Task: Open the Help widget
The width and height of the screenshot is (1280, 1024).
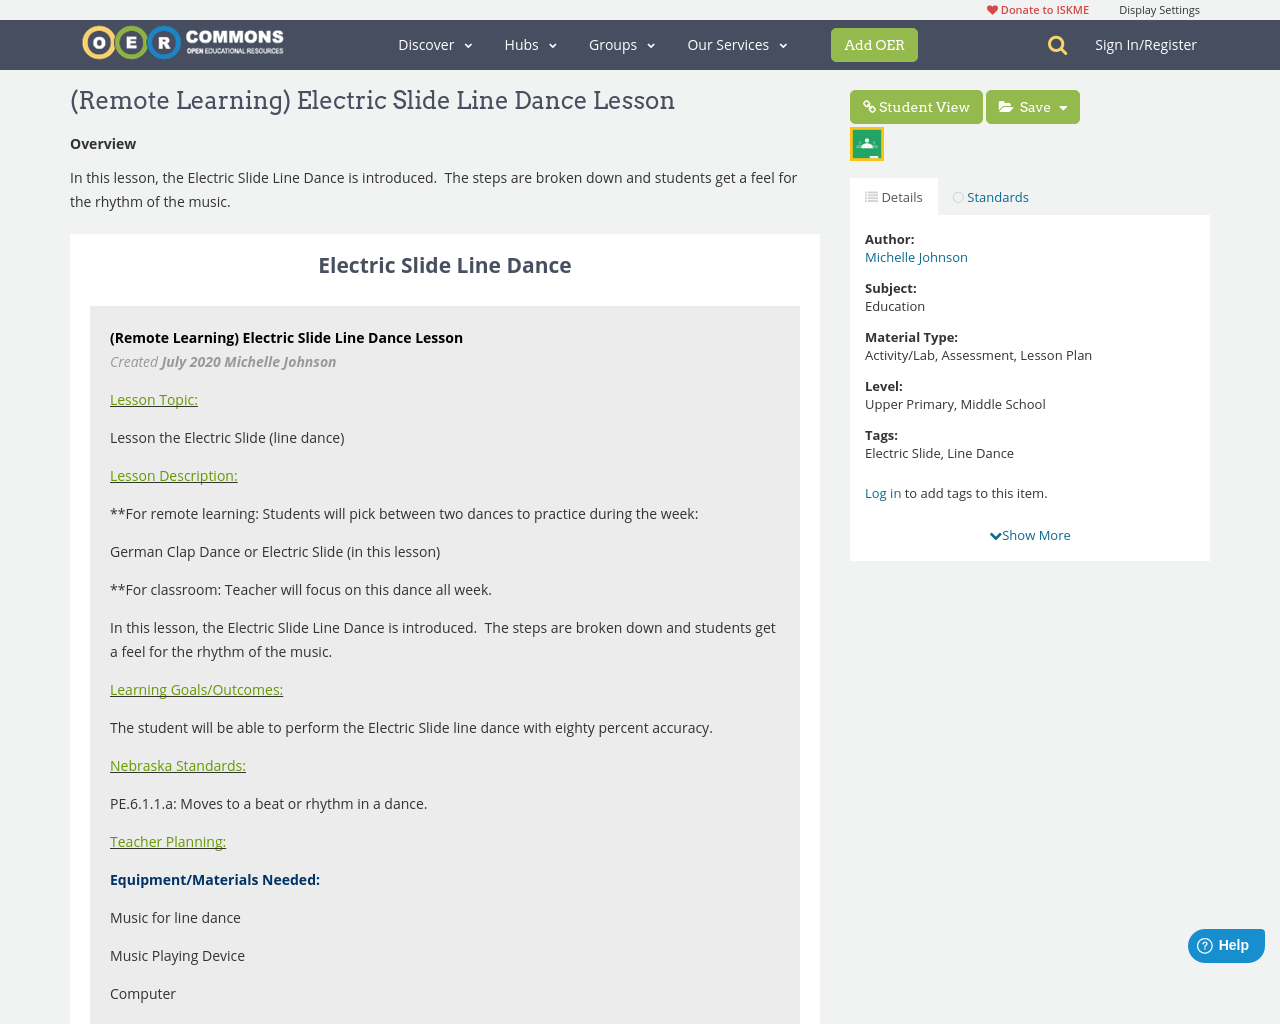Action: coord(1226,944)
